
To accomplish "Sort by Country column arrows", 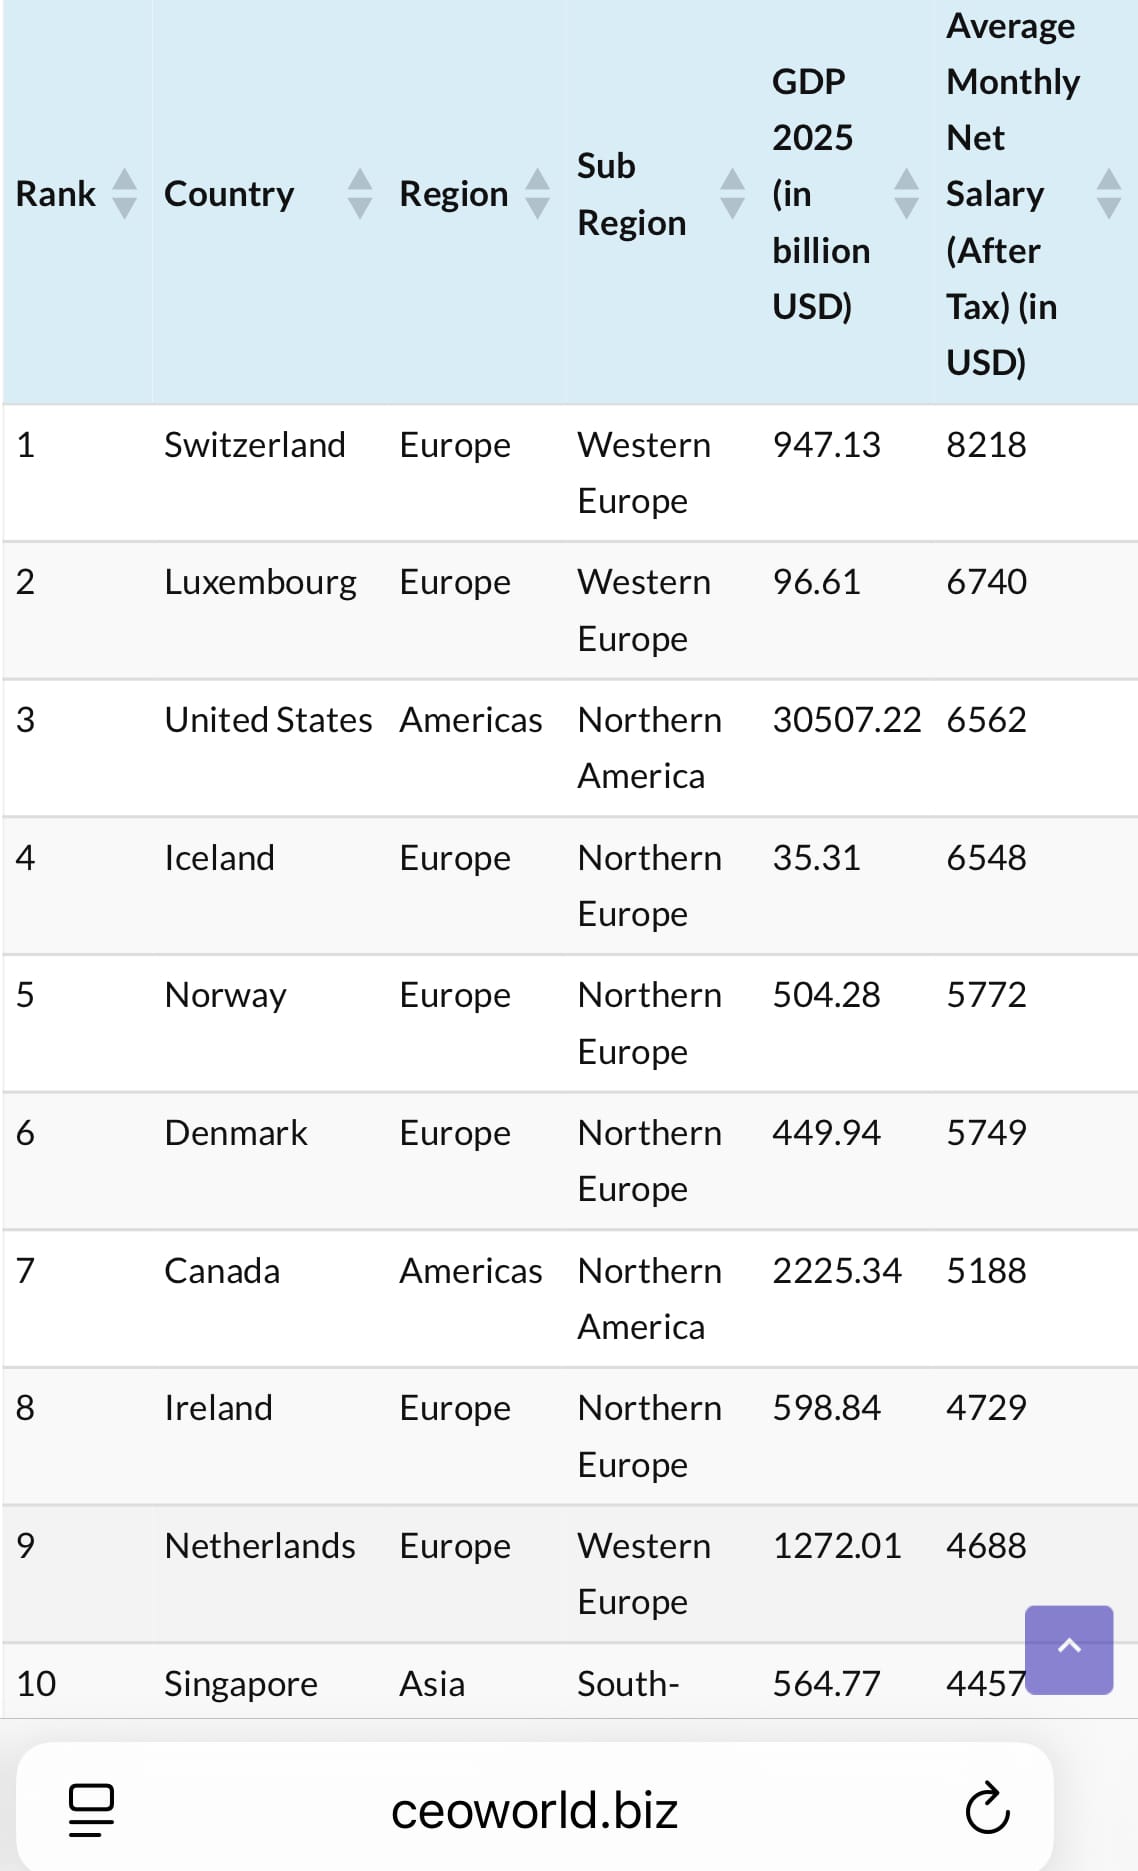I will click(x=360, y=193).
